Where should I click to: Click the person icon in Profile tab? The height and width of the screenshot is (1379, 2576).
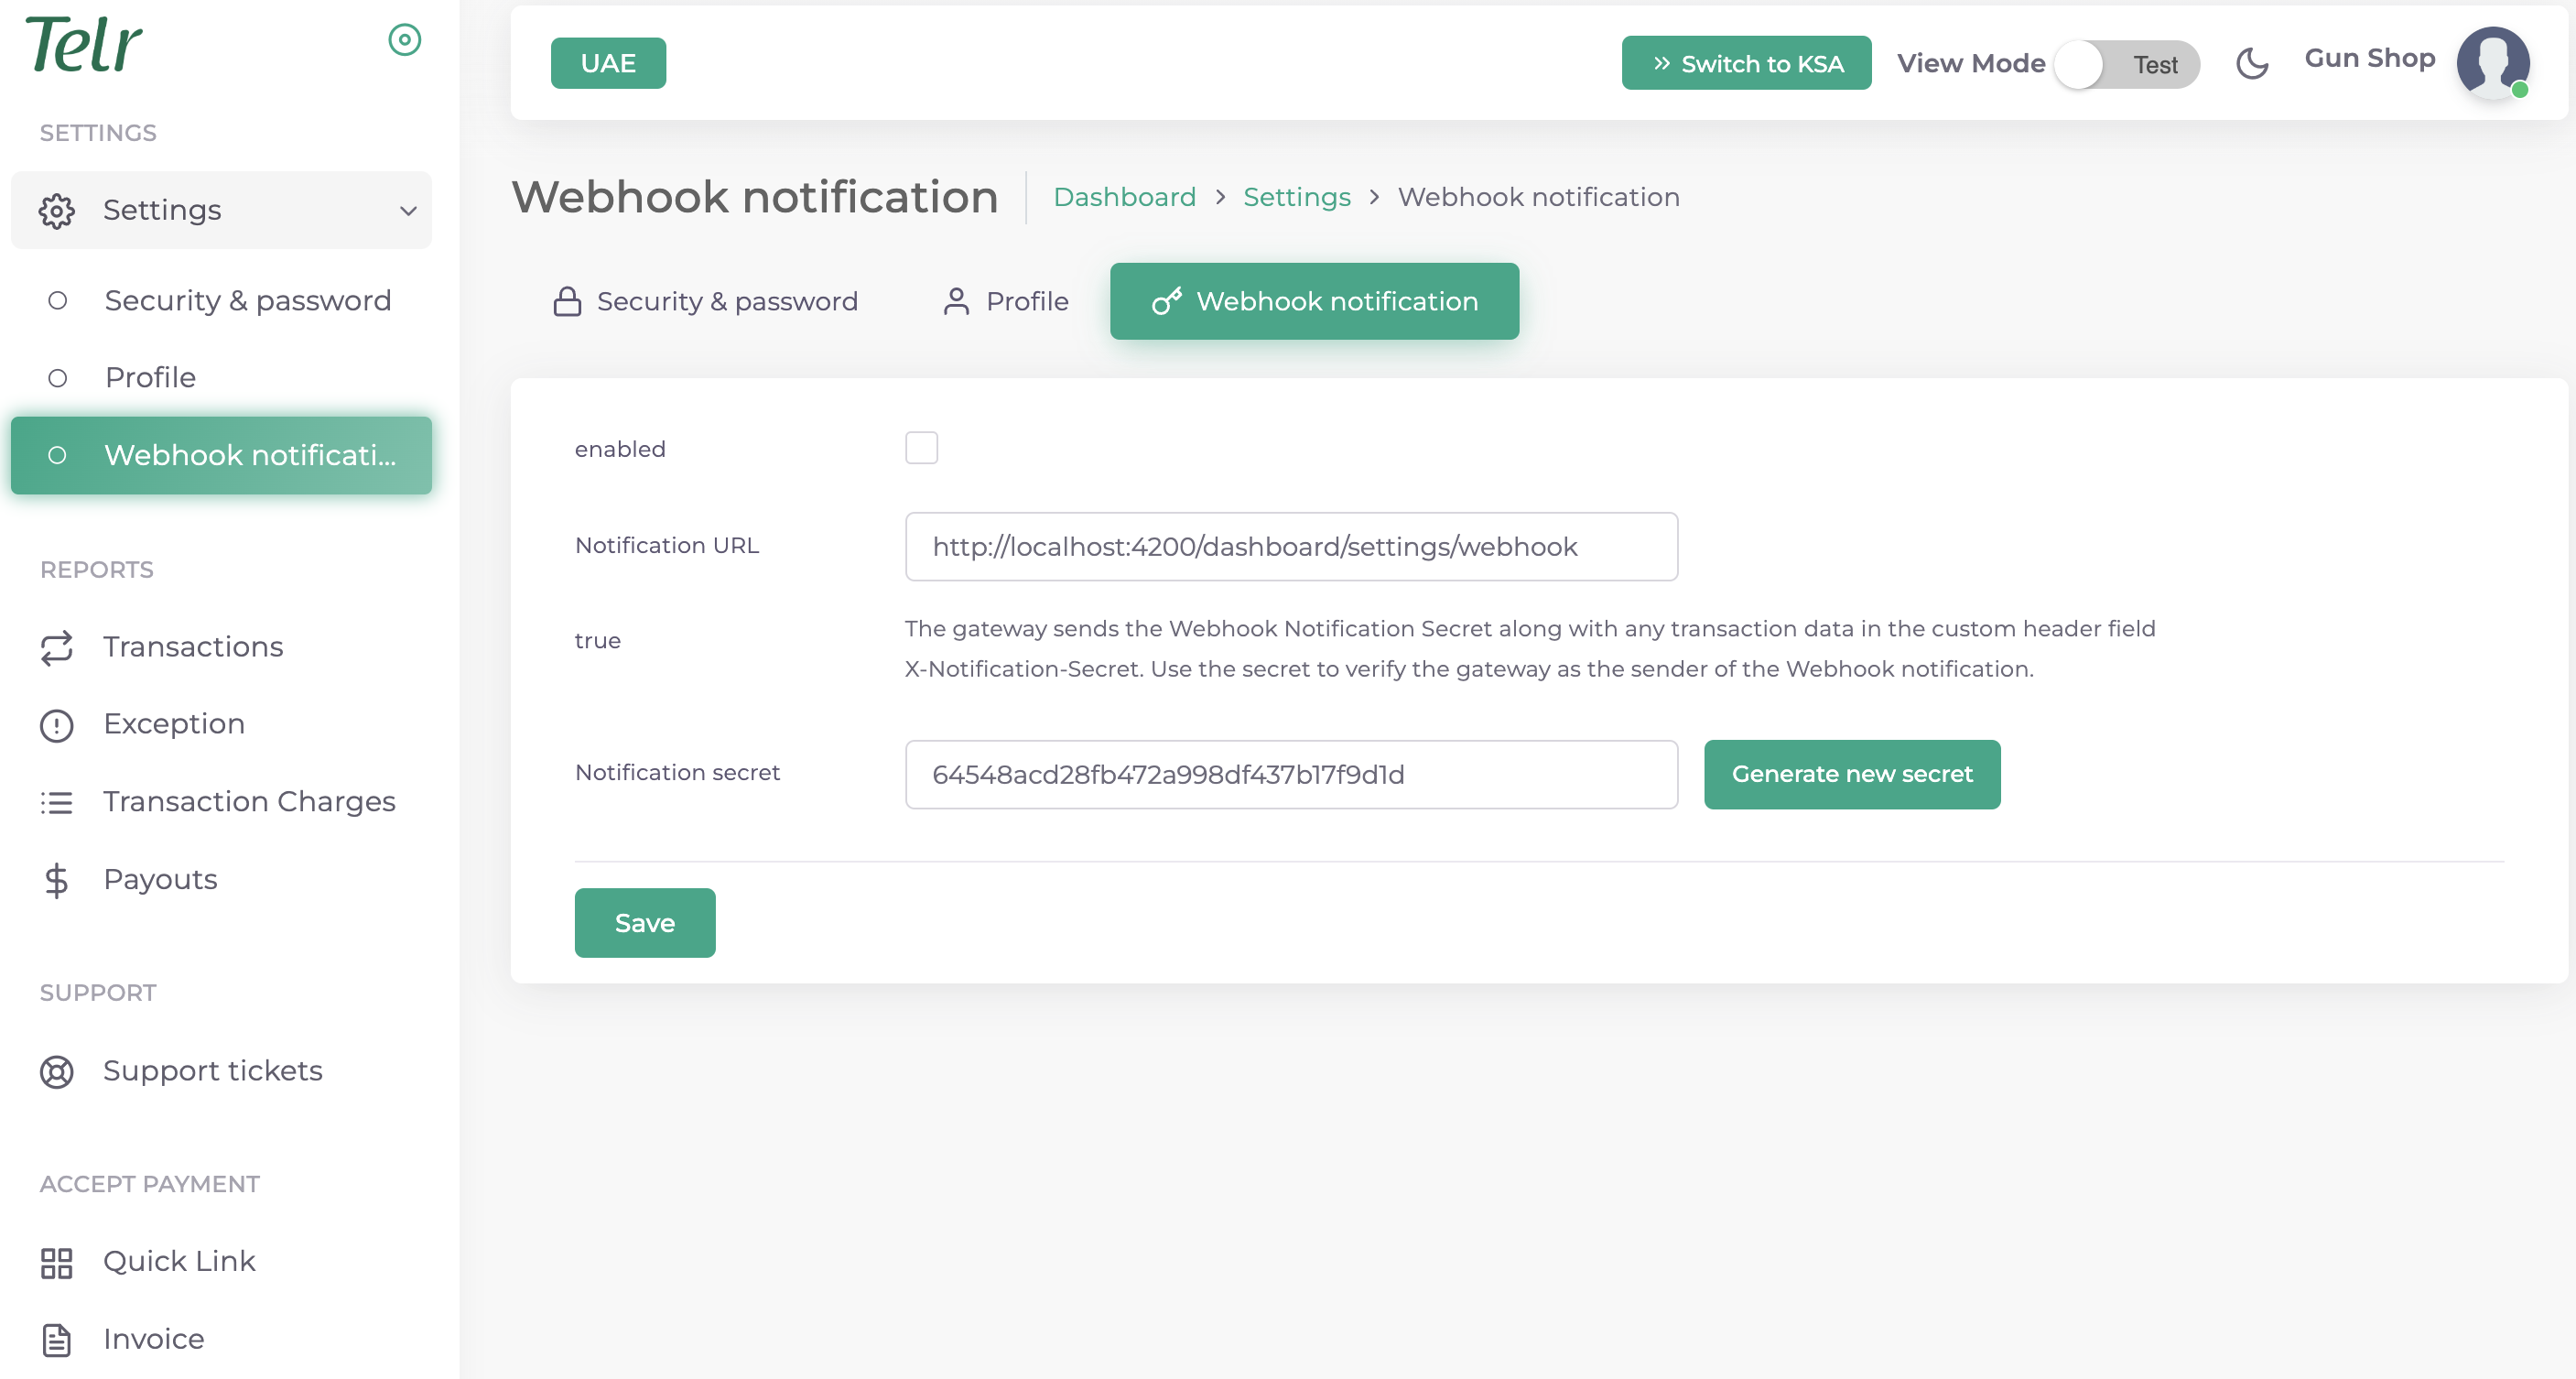coord(956,301)
